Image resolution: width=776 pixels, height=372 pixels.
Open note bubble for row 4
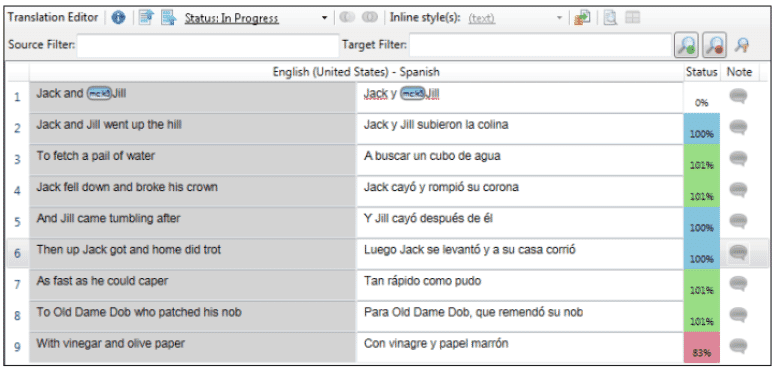pyautogui.click(x=738, y=190)
